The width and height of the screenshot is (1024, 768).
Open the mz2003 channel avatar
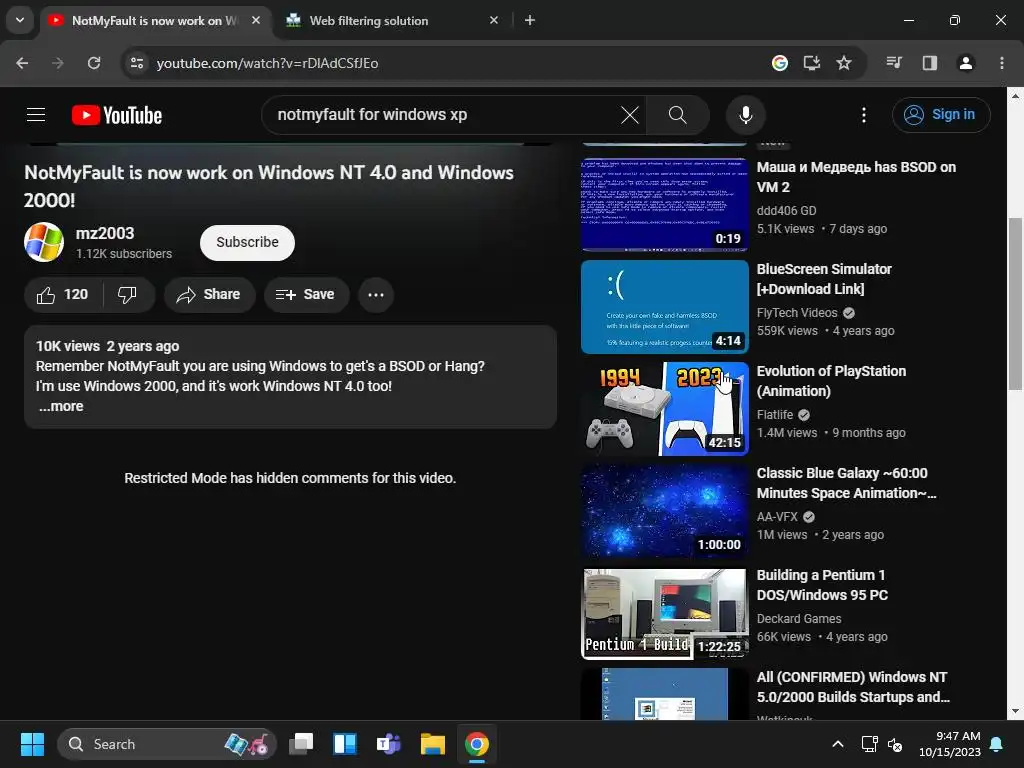[44, 242]
